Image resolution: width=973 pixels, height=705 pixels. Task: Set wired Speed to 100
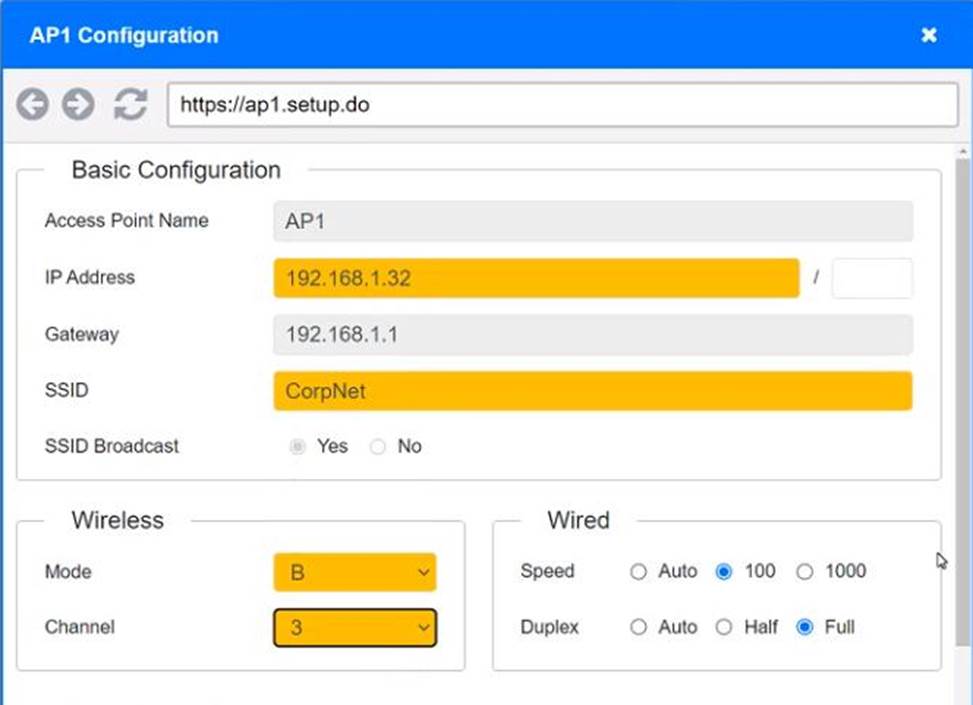725,572
